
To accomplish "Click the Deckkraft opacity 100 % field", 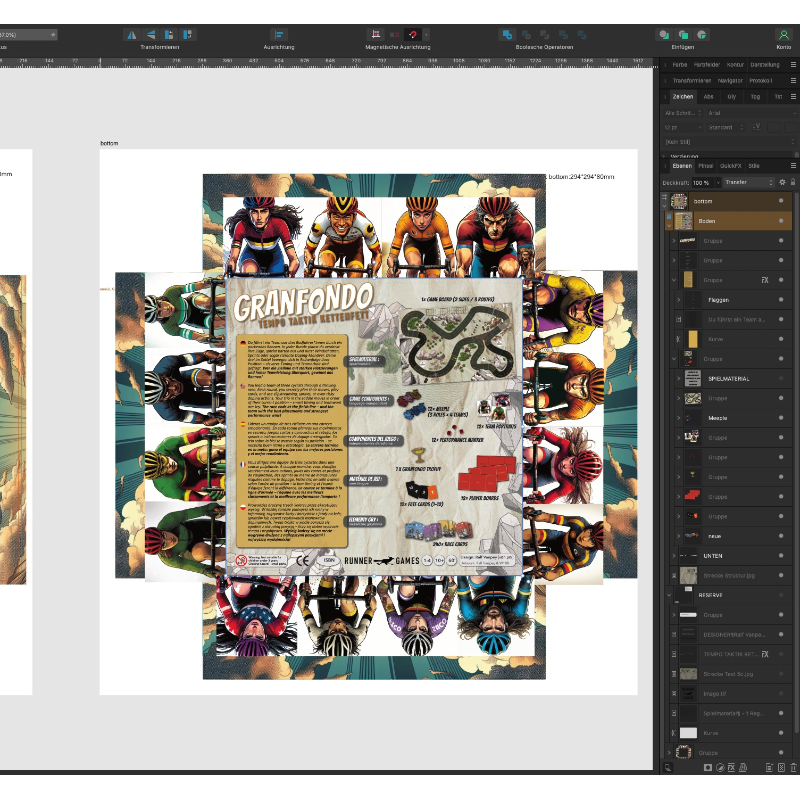I will 704,182.
